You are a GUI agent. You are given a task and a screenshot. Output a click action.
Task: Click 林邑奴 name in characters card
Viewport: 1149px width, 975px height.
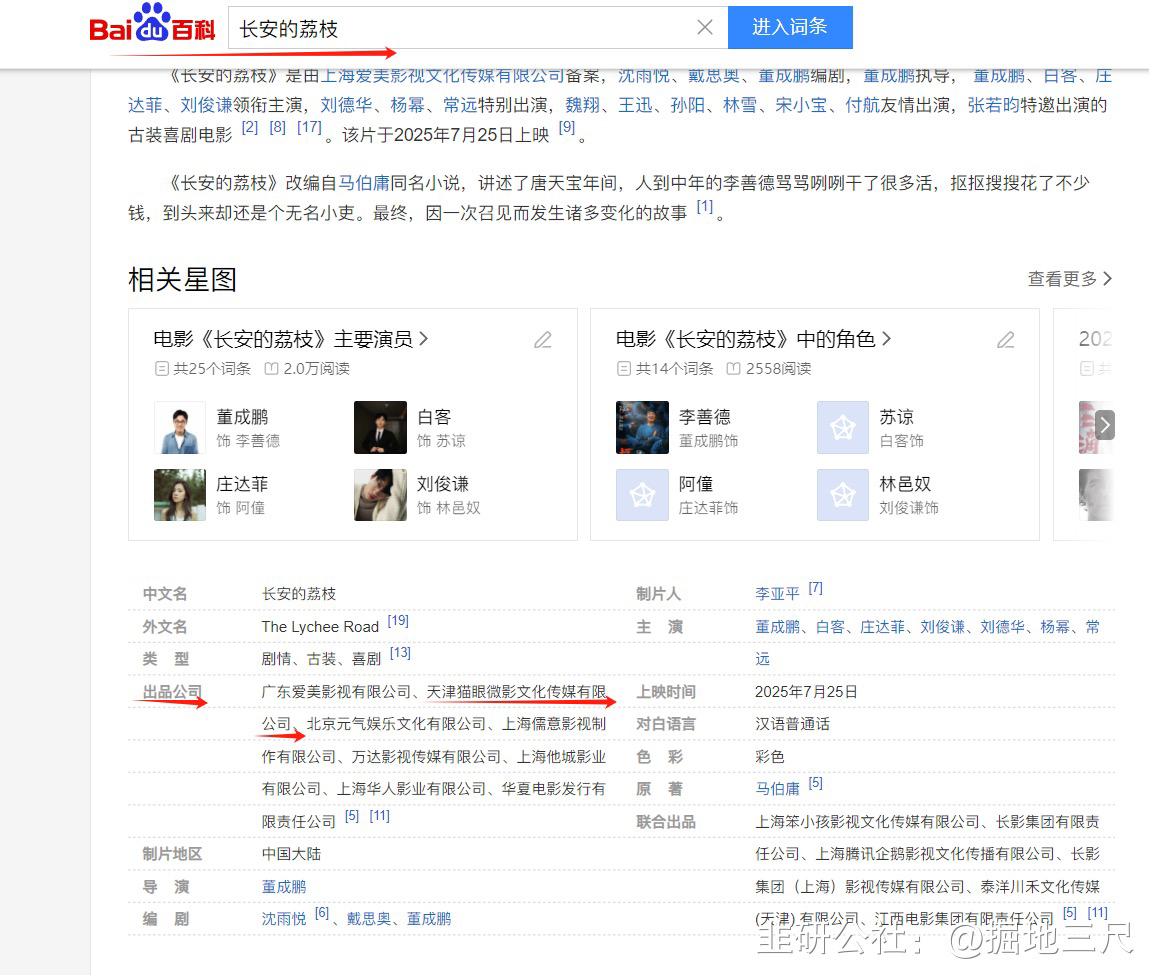point(906,484)
